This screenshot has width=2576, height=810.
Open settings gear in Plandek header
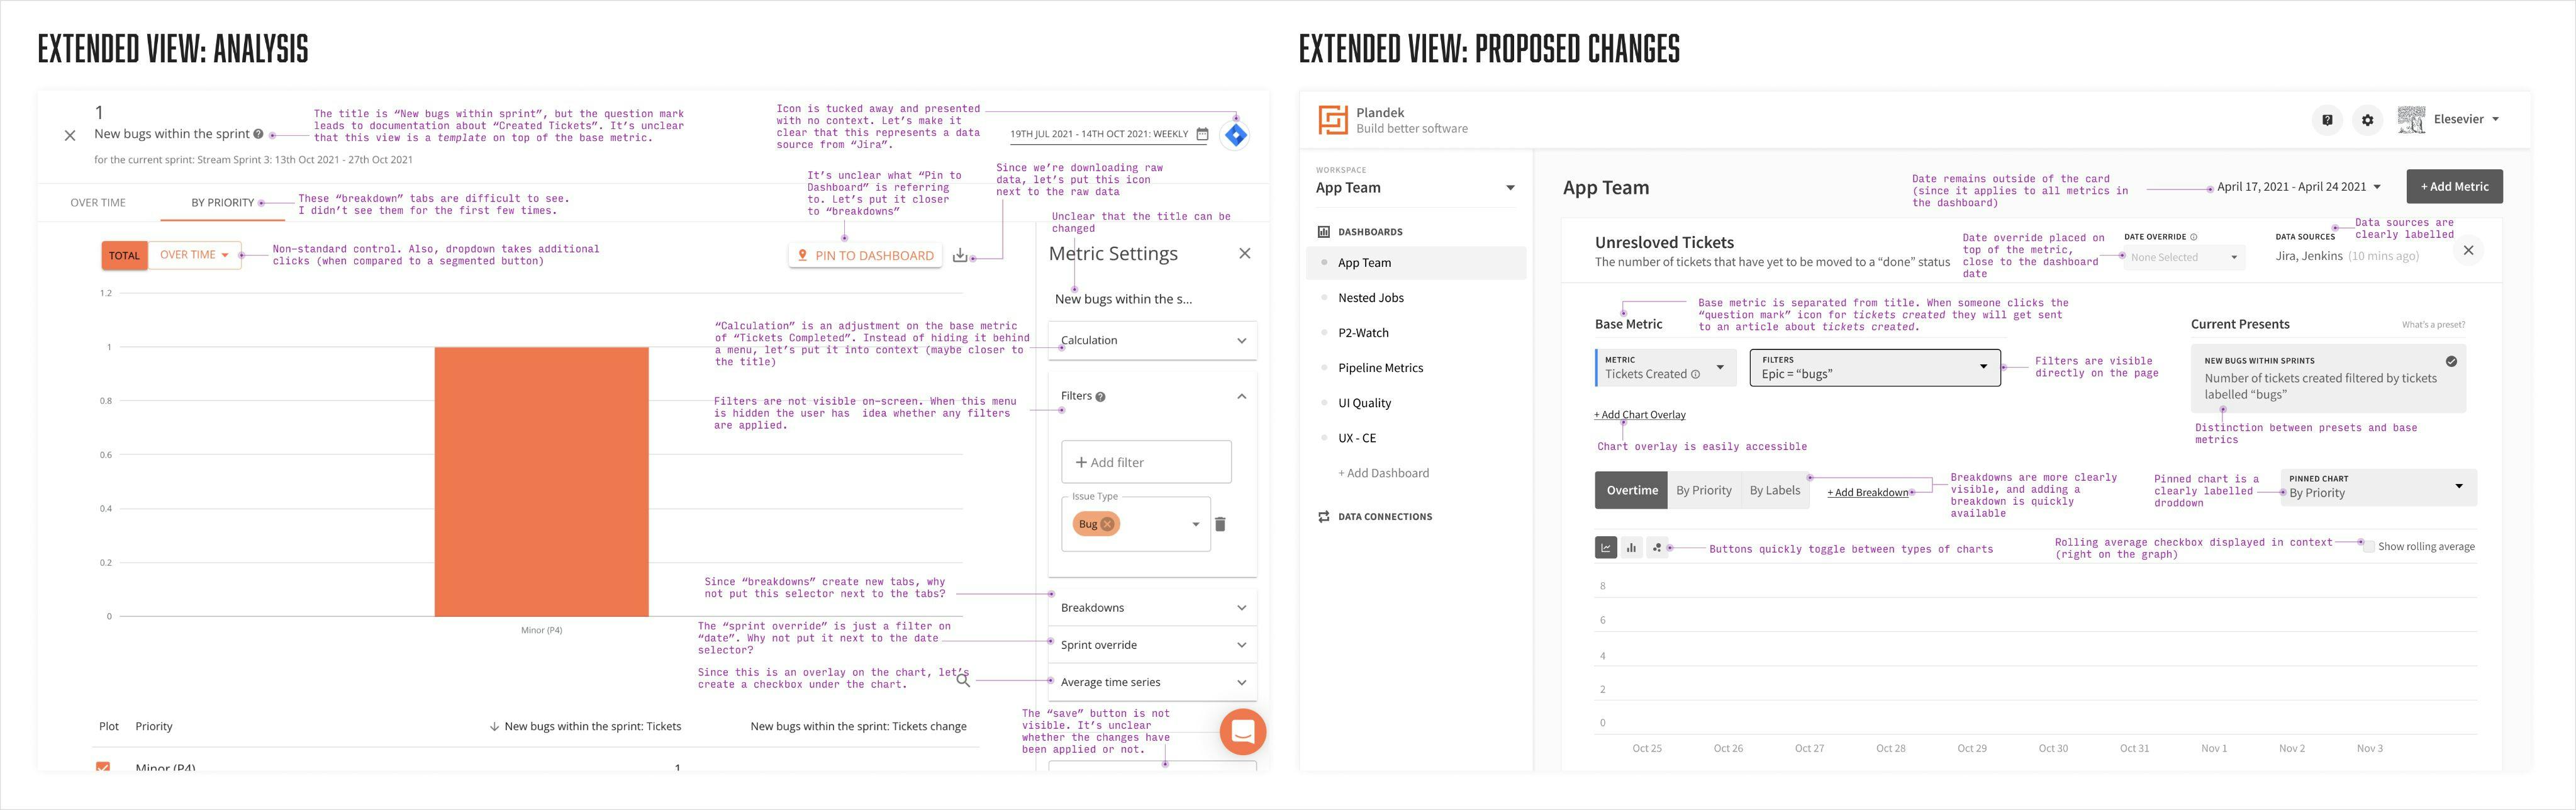2367,120
